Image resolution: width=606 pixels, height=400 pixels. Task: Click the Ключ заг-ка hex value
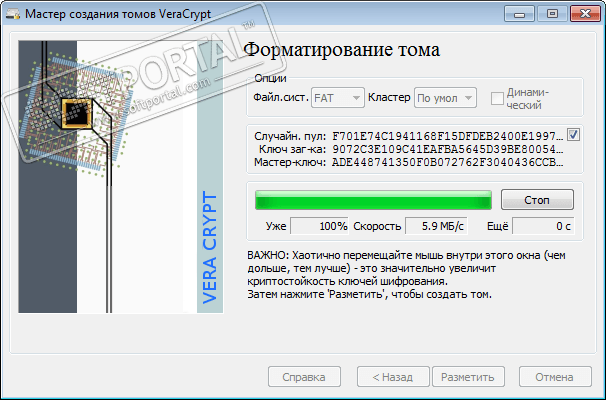(448, 149)
